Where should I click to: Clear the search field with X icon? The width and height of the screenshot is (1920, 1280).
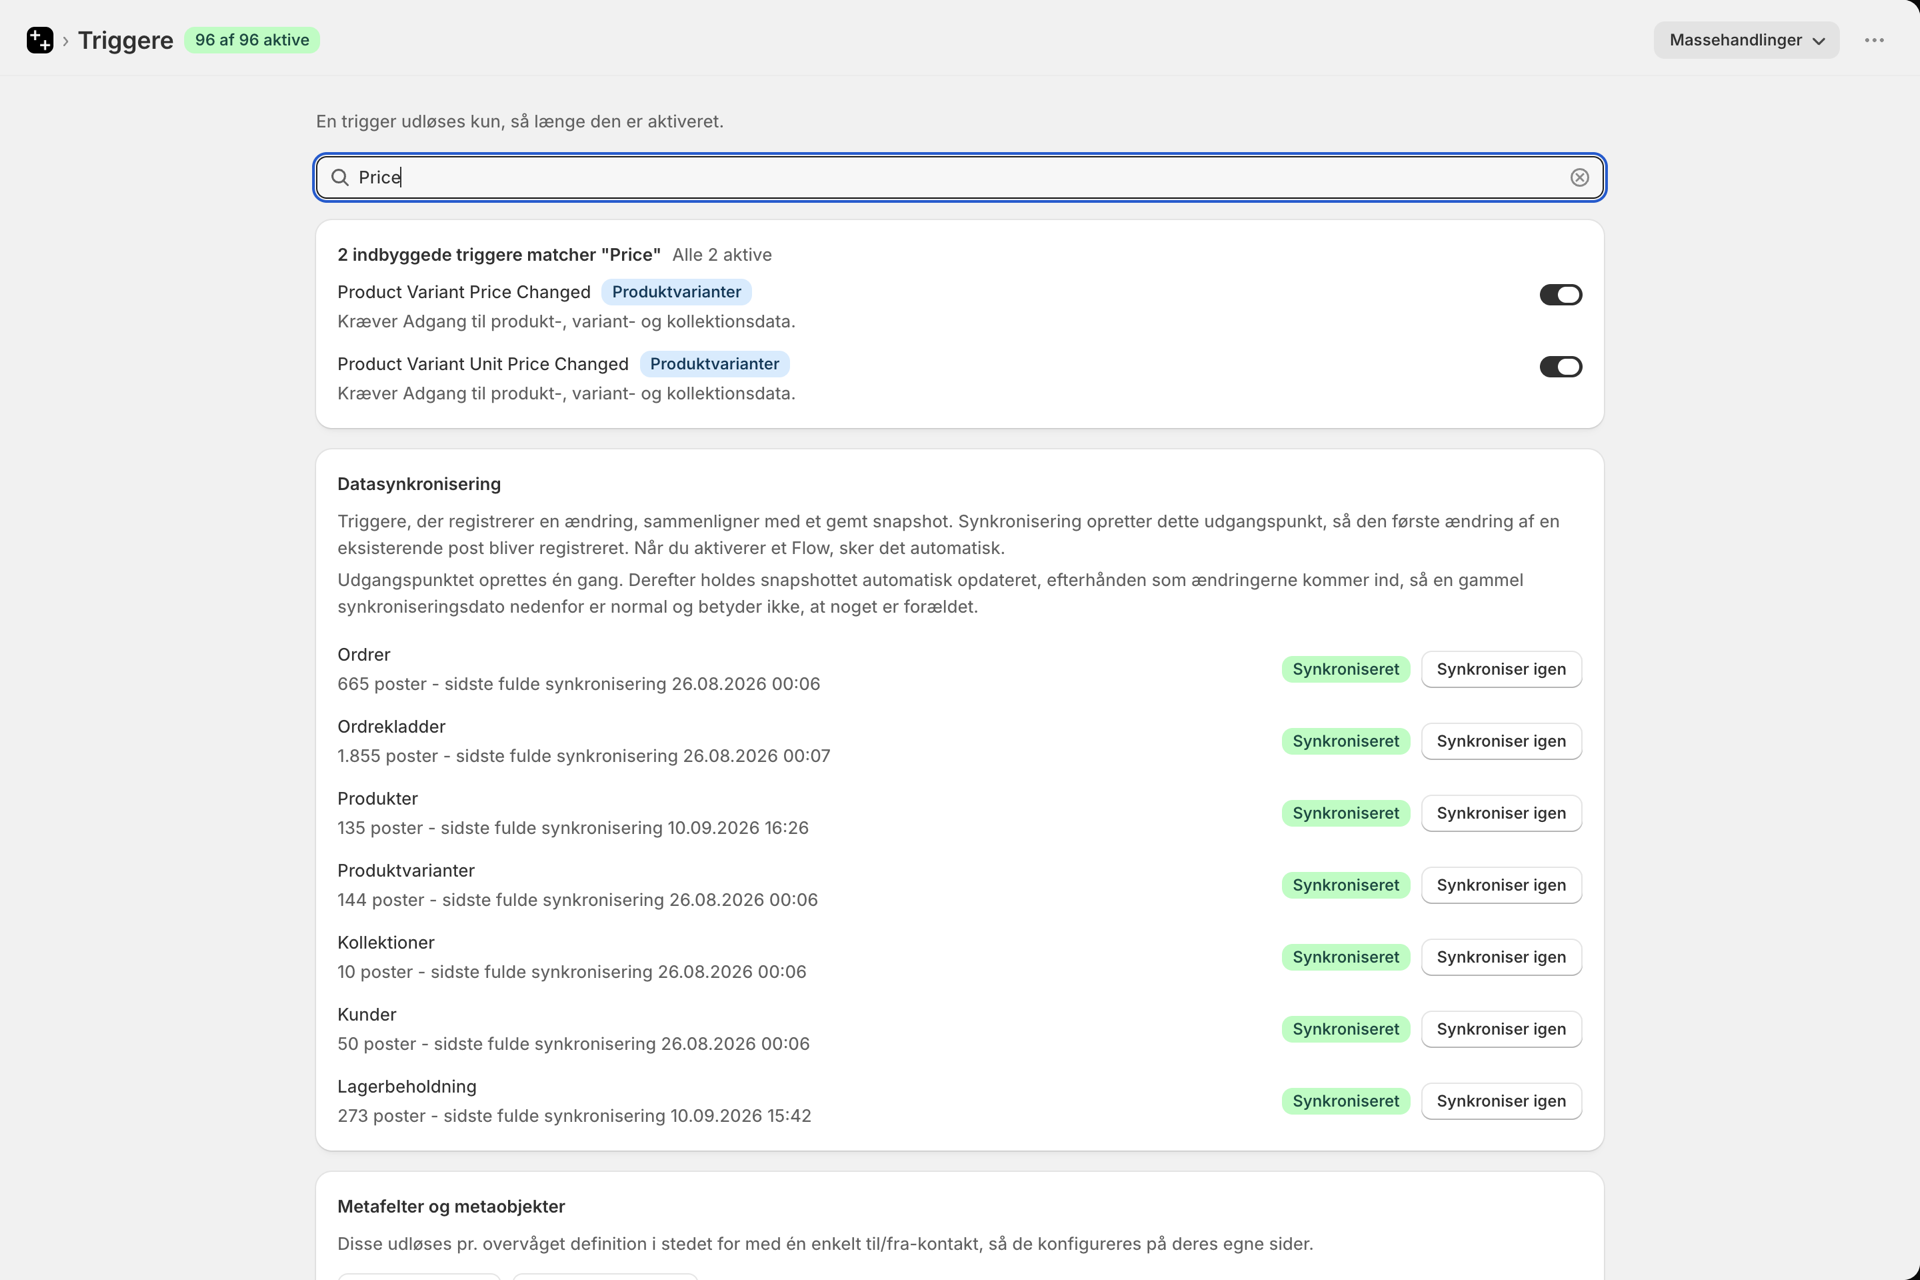click(1579, 177)
